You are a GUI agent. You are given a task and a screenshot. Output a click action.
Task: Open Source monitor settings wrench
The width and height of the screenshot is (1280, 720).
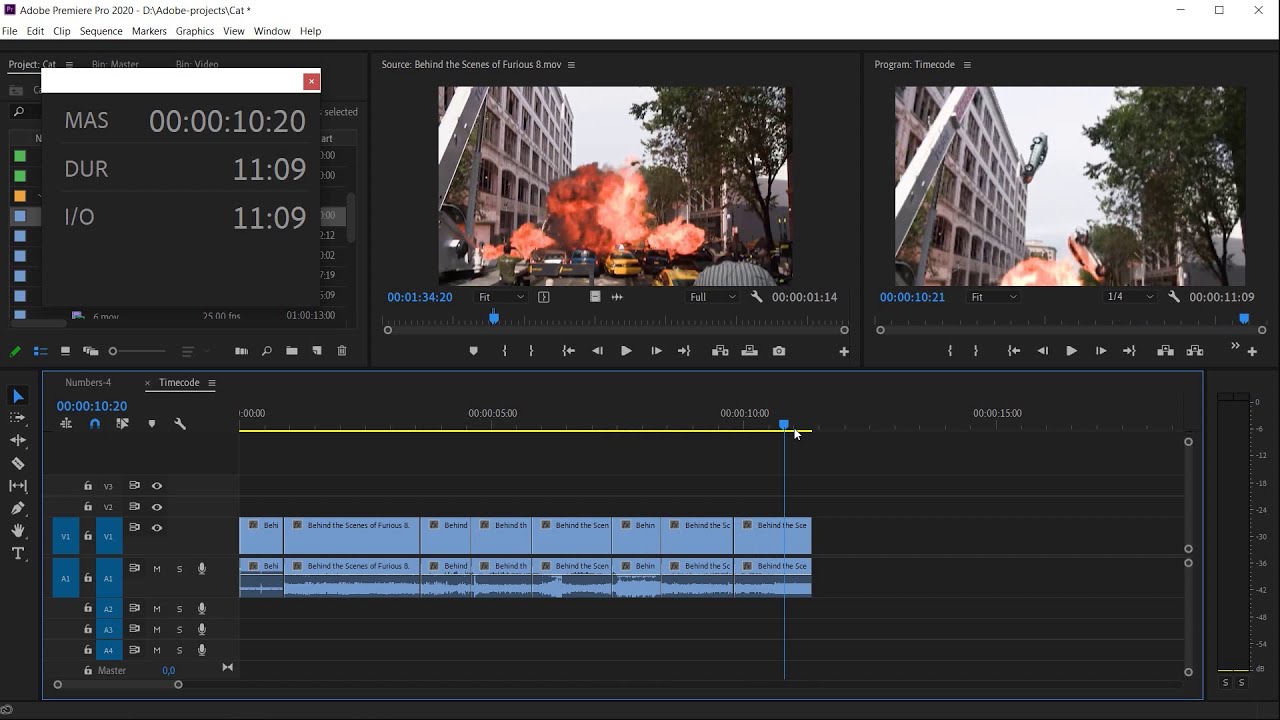(x=756, y=297)
